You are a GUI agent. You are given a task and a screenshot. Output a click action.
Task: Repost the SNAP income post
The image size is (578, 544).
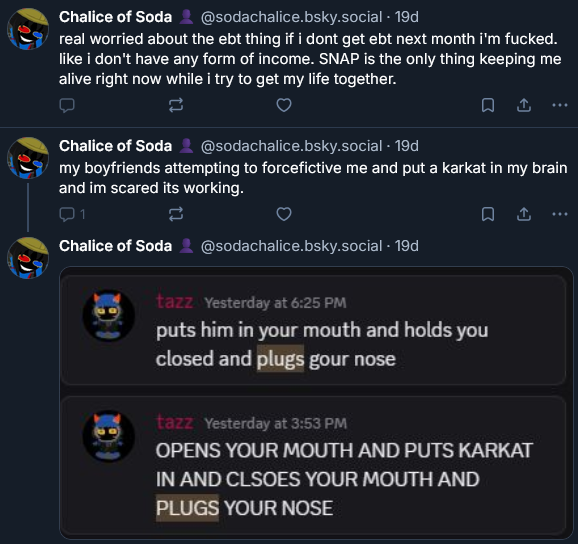tap(176, 105)
